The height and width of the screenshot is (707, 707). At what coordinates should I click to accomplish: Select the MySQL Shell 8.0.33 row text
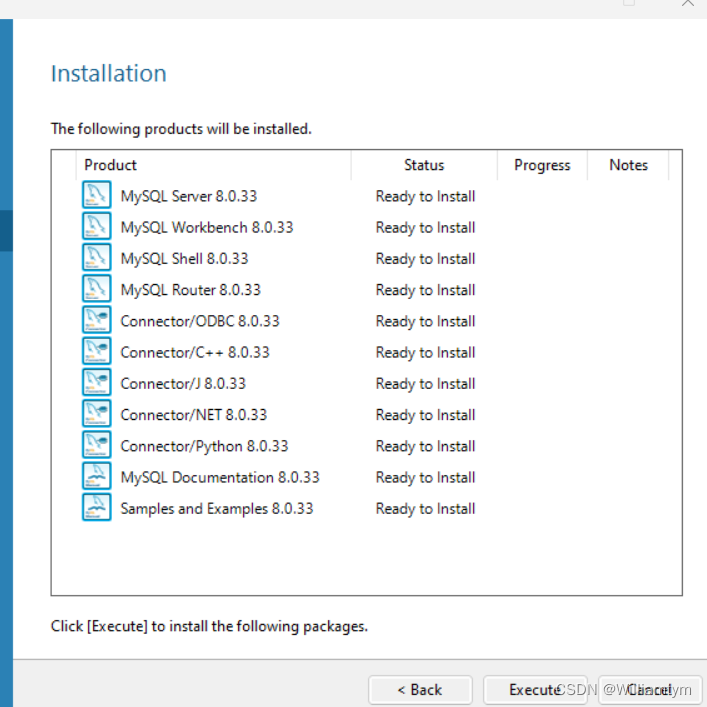pos(184,258)
